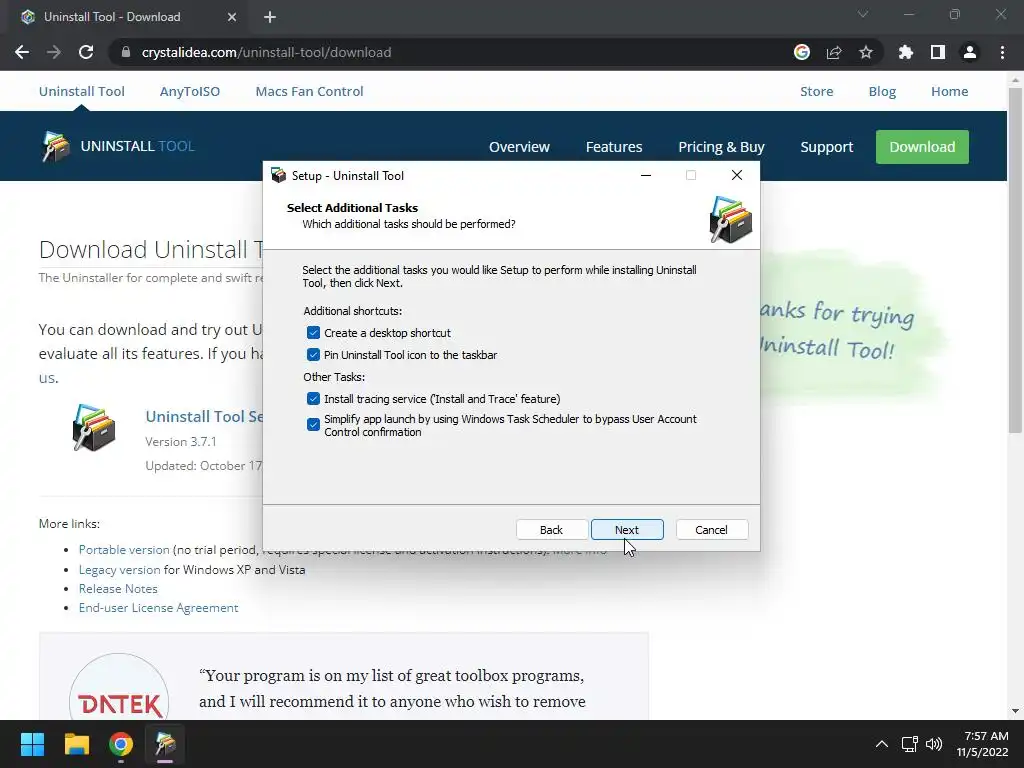Open volume control tray icon
This screenshot has width=1024, height=768.
935,744
